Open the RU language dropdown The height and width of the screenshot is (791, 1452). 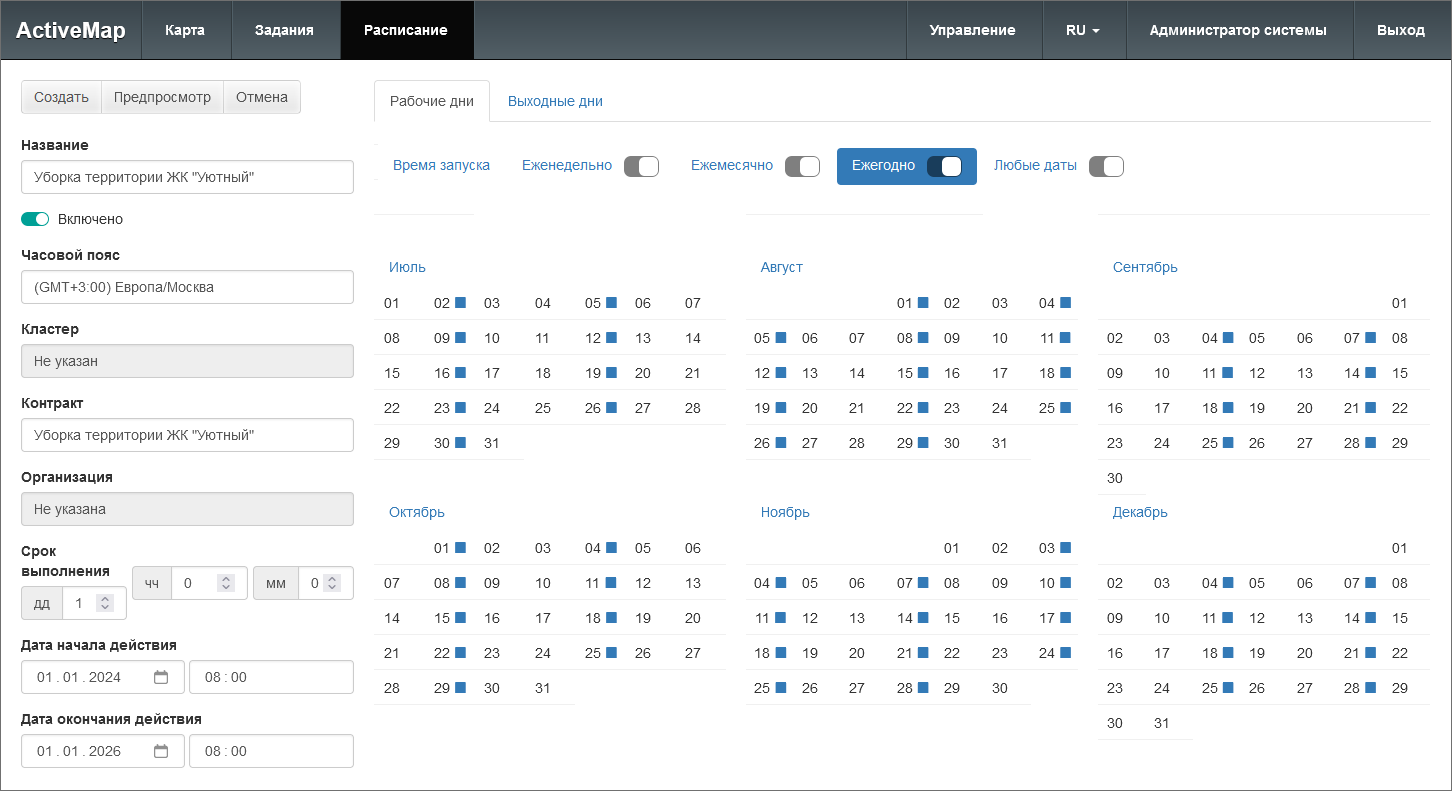point(1083,30)
